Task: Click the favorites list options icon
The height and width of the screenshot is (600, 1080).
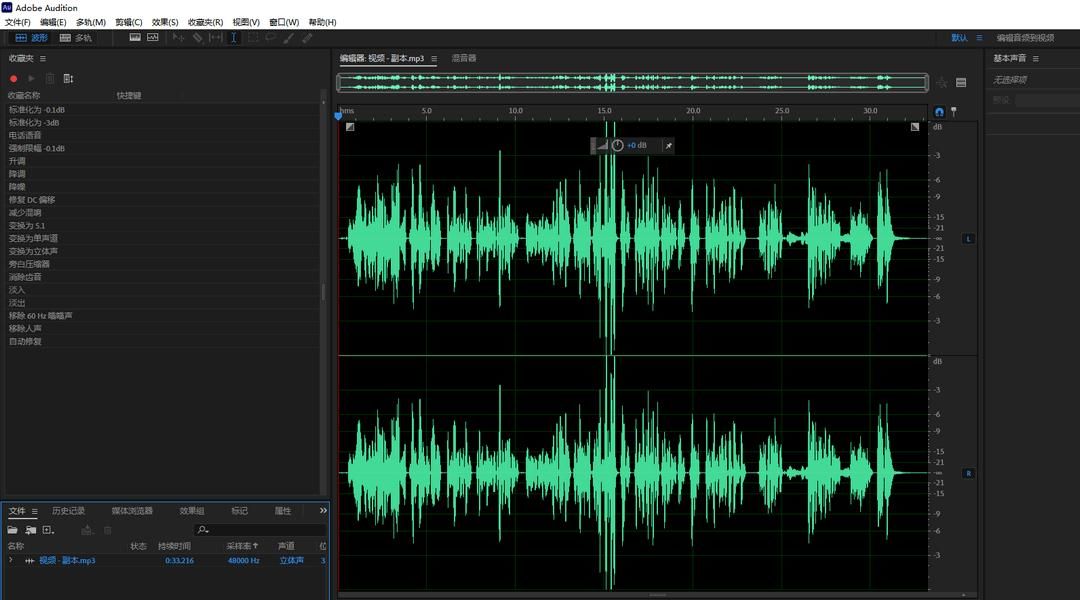Action: [68, 79]
